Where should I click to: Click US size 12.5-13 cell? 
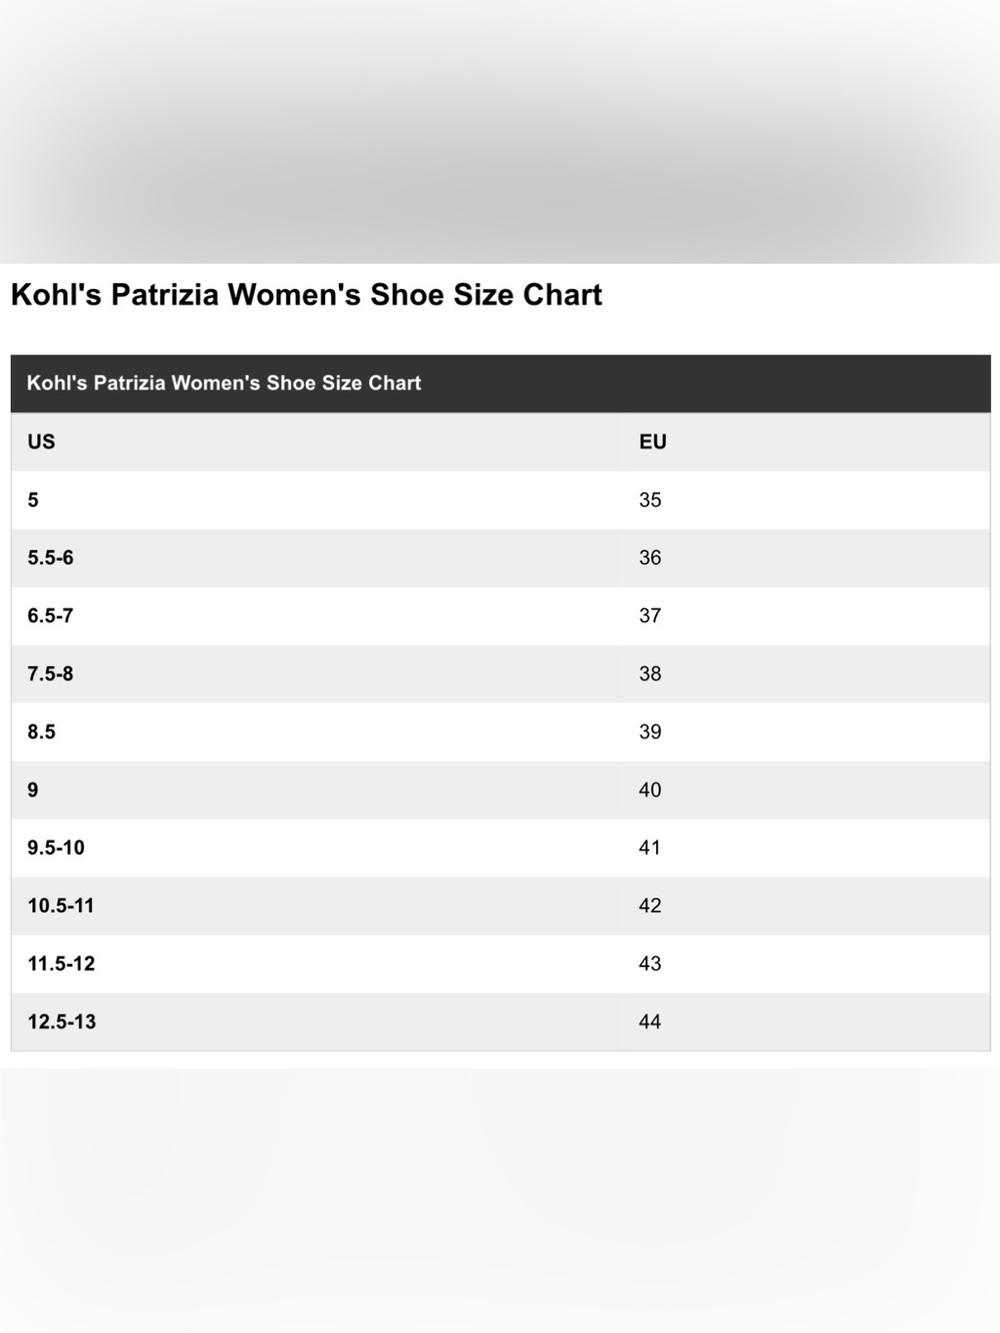(x=316, y=1022)
